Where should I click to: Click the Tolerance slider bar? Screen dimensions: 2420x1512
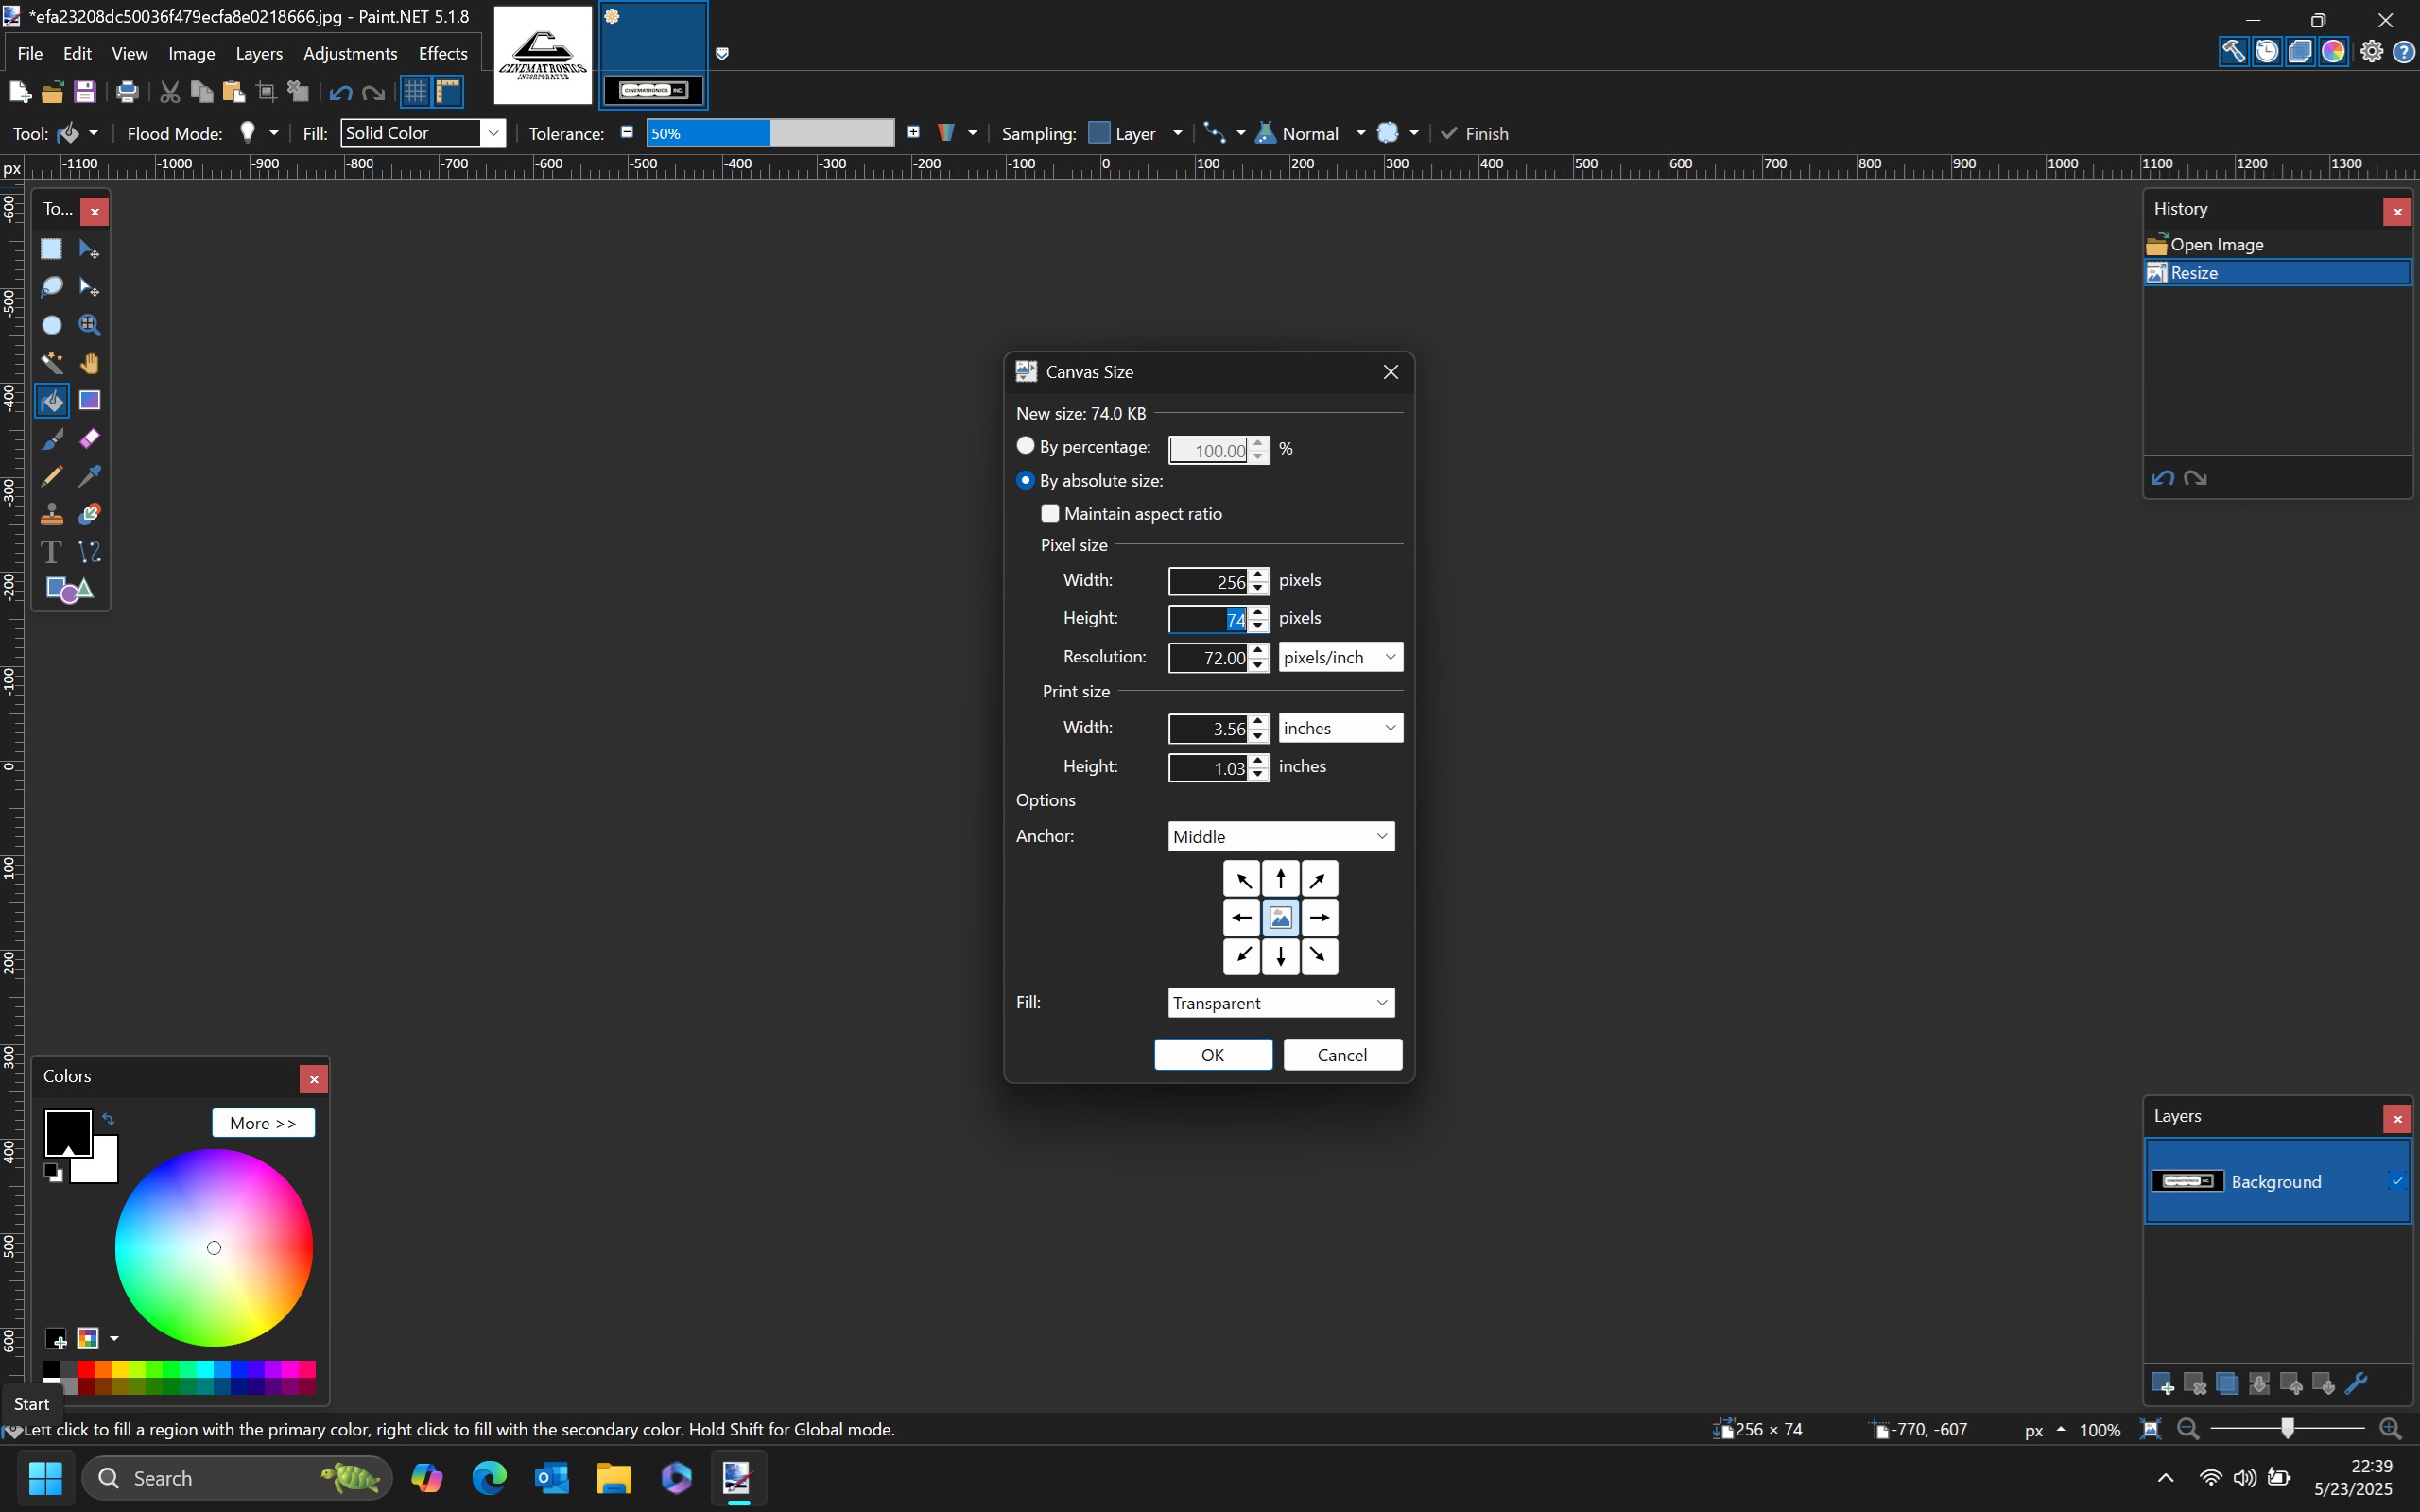tap(770, 133)
